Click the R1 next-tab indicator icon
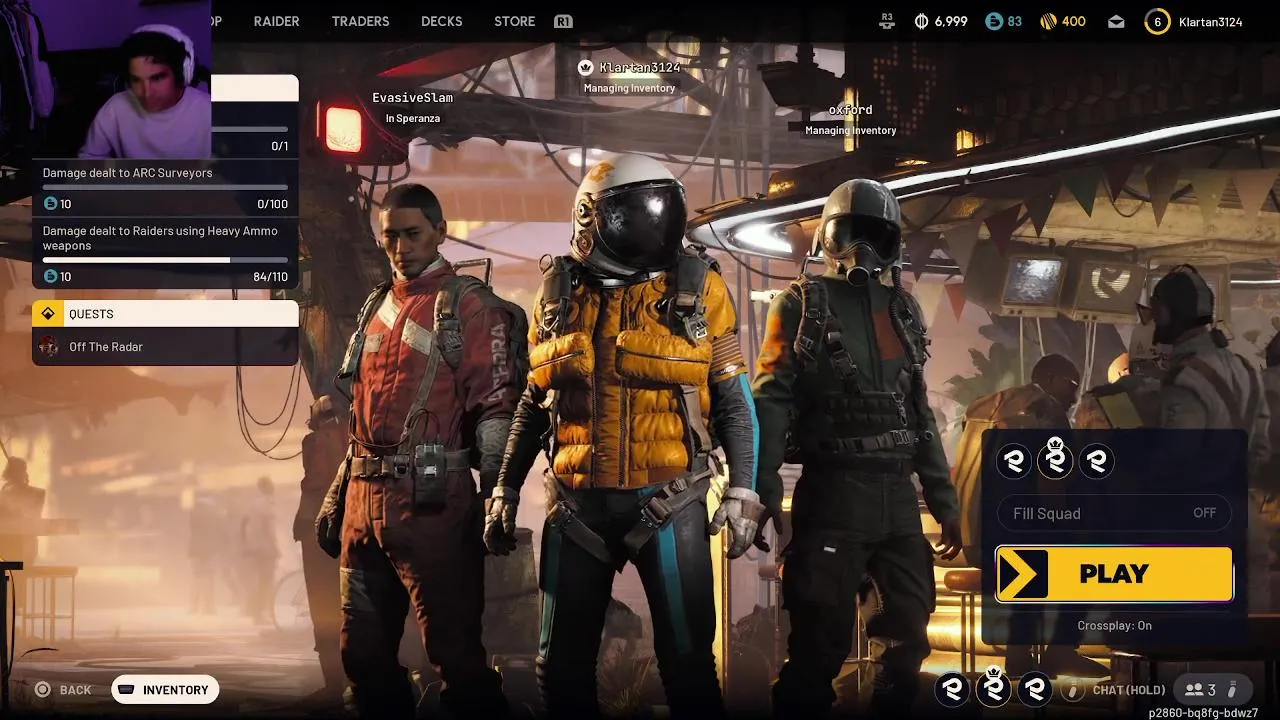This screenshot has height=720, width=1280. click(x=563, y=21)
